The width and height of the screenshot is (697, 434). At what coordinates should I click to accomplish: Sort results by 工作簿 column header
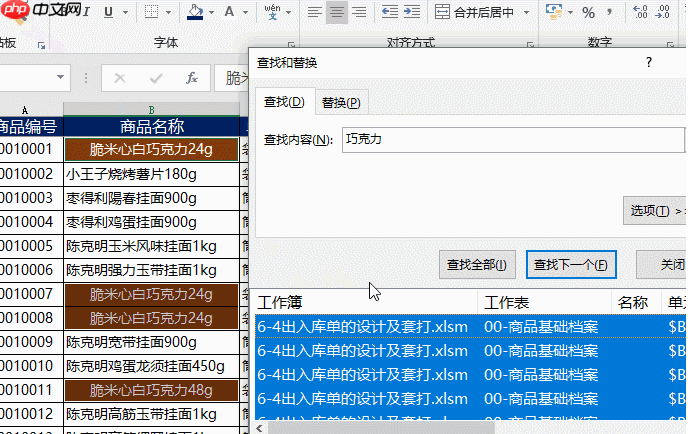366,303
